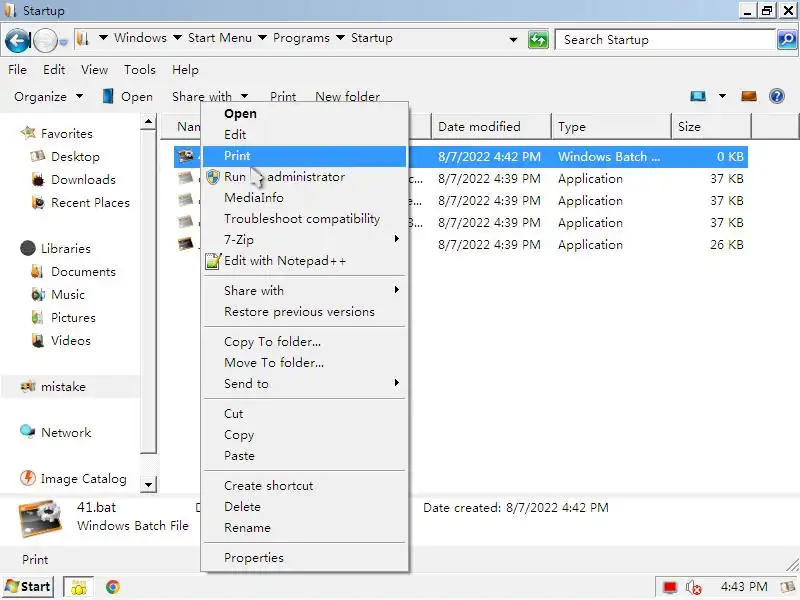Click the Documents library icon
The width and height of the screenshot is (800, 600).
tap(38, 271)
